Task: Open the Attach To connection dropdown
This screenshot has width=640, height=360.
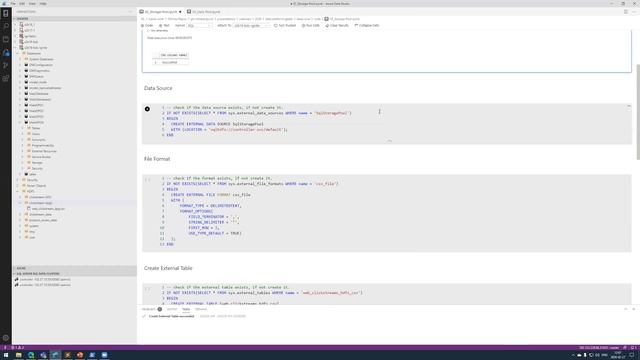Action: point(251,25)
